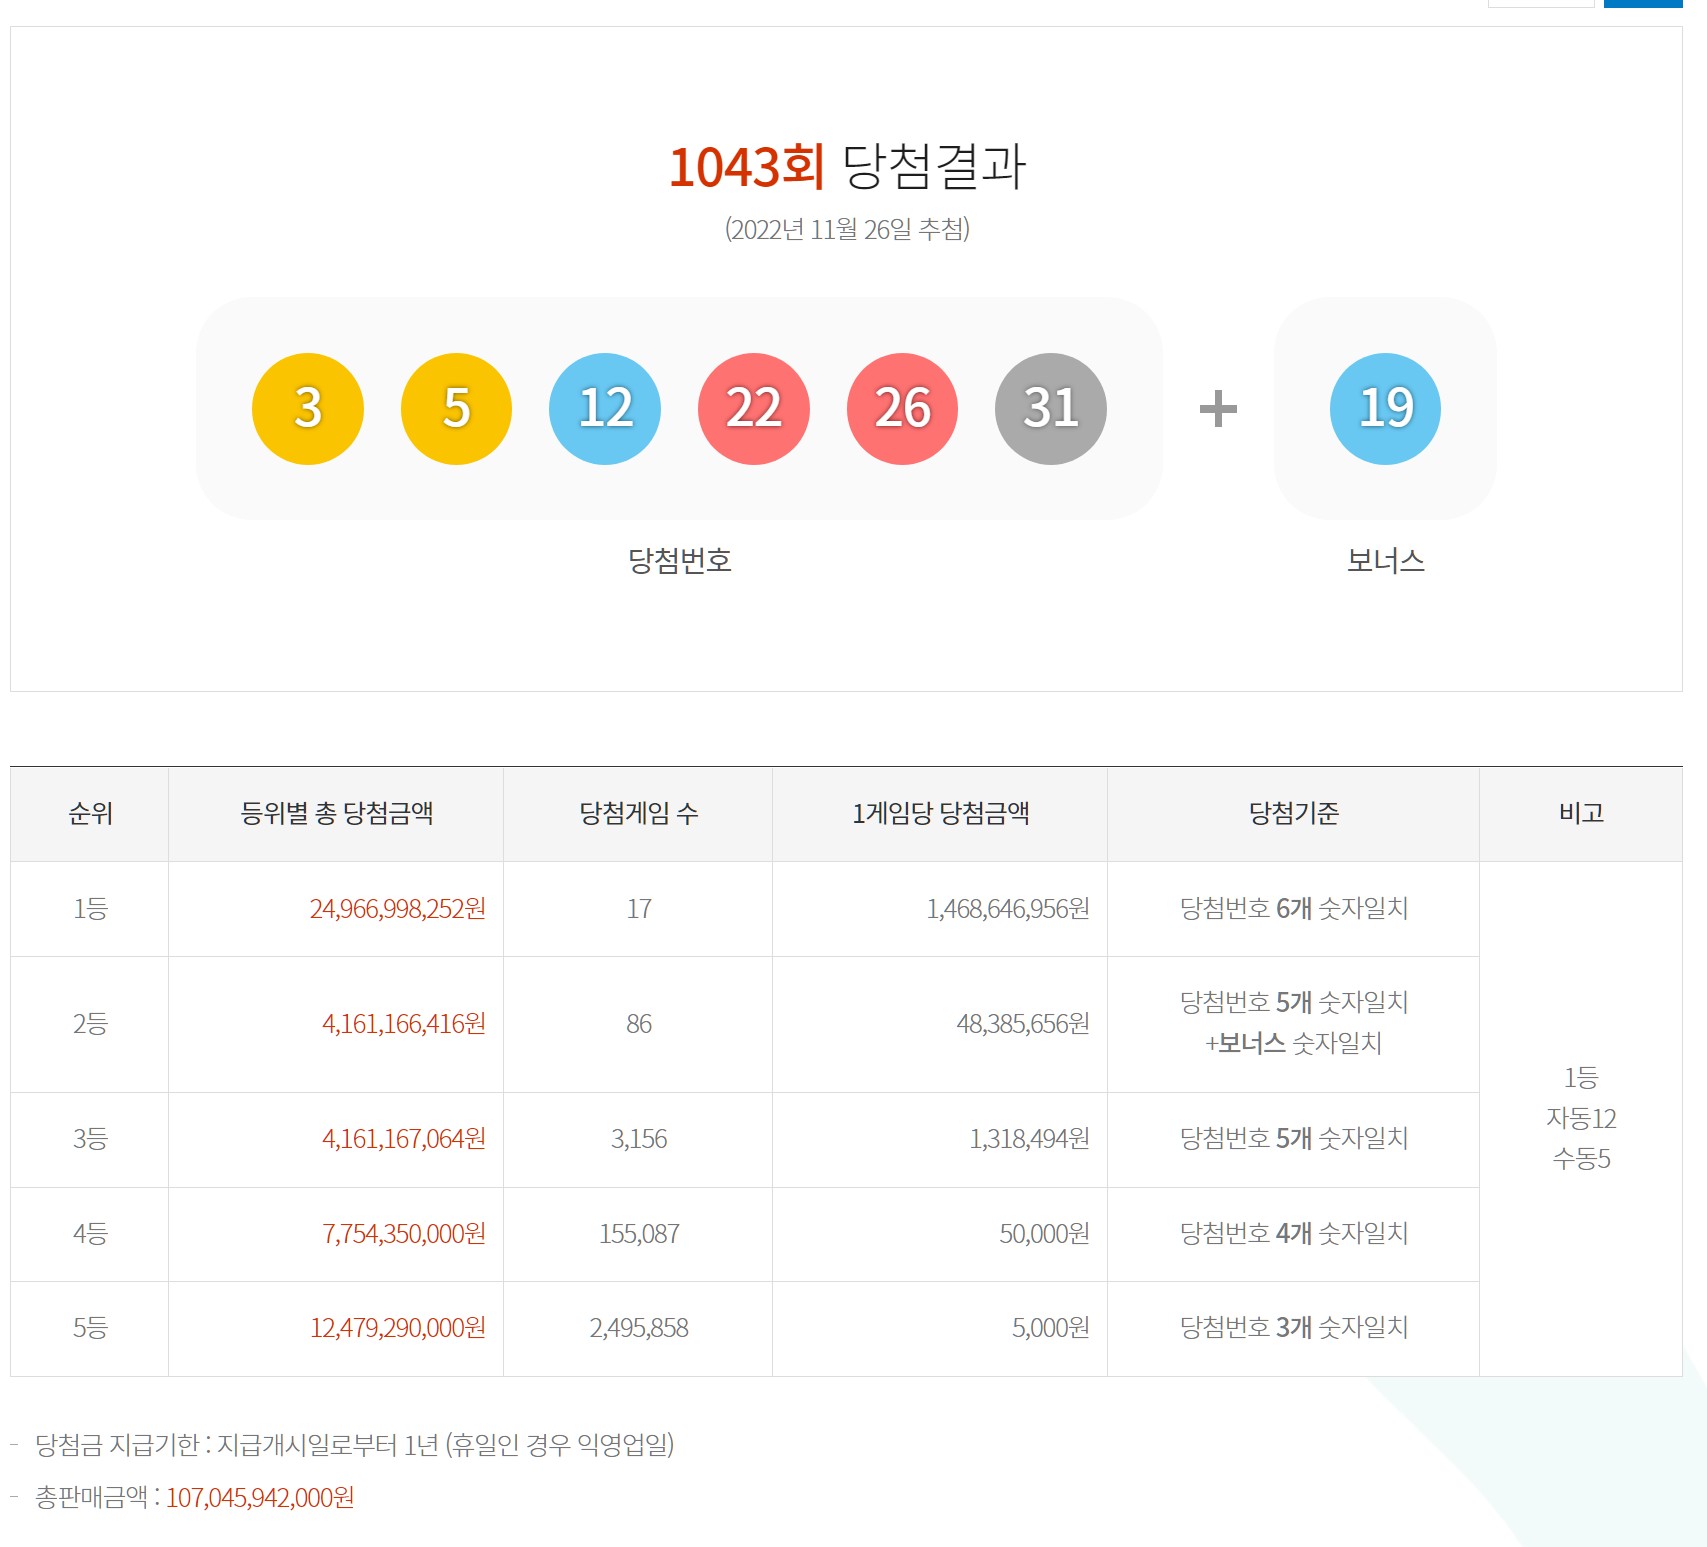Click the bonus ball number 19
The width and height of the screenshot is (1707, 1547).
coord(1385,408)
